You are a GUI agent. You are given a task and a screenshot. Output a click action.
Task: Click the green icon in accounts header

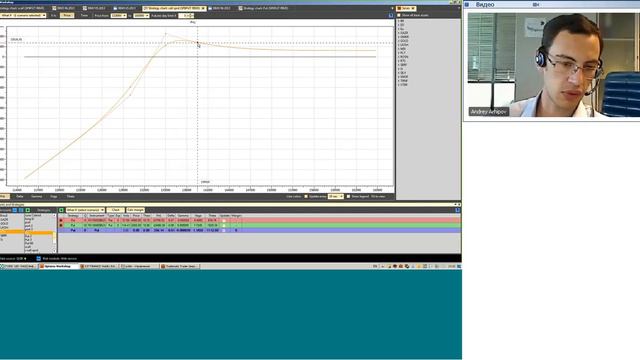tap(28, 210)
